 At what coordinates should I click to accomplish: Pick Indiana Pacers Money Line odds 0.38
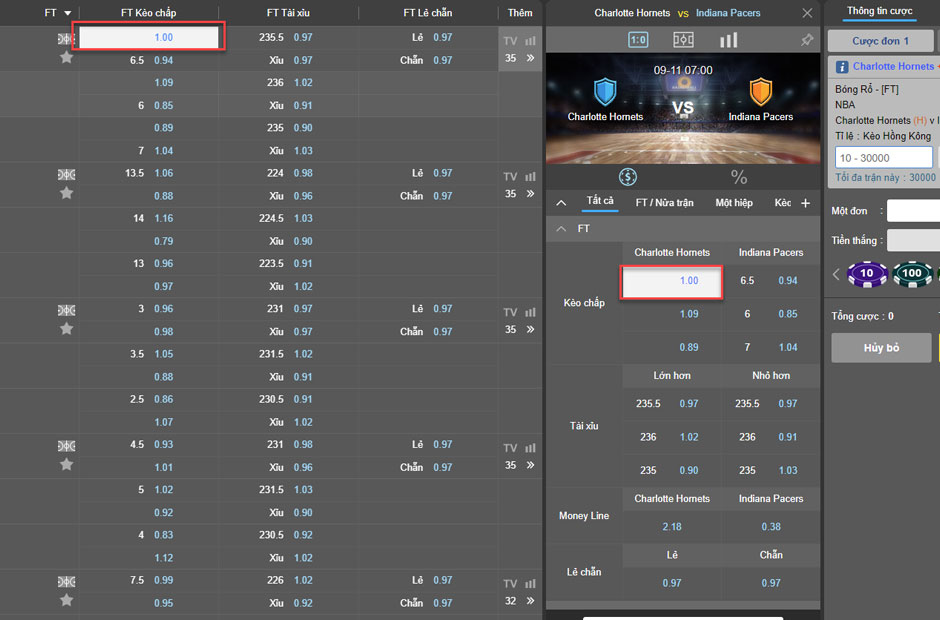[771, 526]
